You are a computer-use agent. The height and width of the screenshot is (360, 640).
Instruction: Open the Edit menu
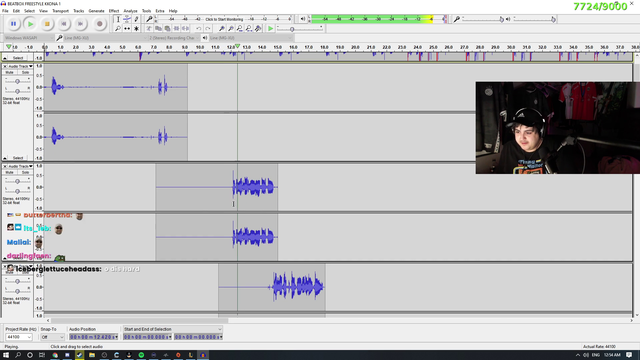(x=16, y=11)
